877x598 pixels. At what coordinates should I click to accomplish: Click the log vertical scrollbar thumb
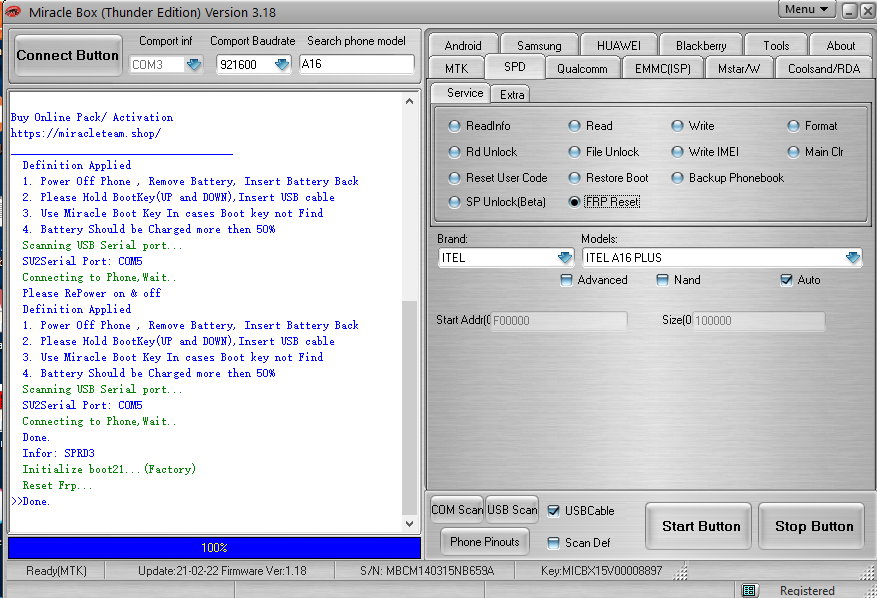409,407
